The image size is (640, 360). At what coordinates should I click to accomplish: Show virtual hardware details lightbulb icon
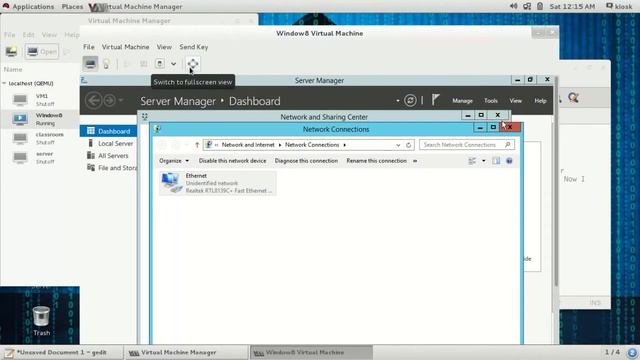coord(106,64)
